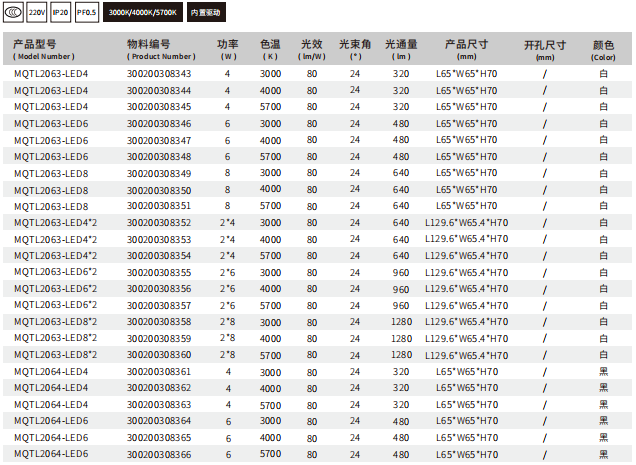Click product number 300200308347
The height and width of the screenshot is (465, 636).
pos(159,140)
